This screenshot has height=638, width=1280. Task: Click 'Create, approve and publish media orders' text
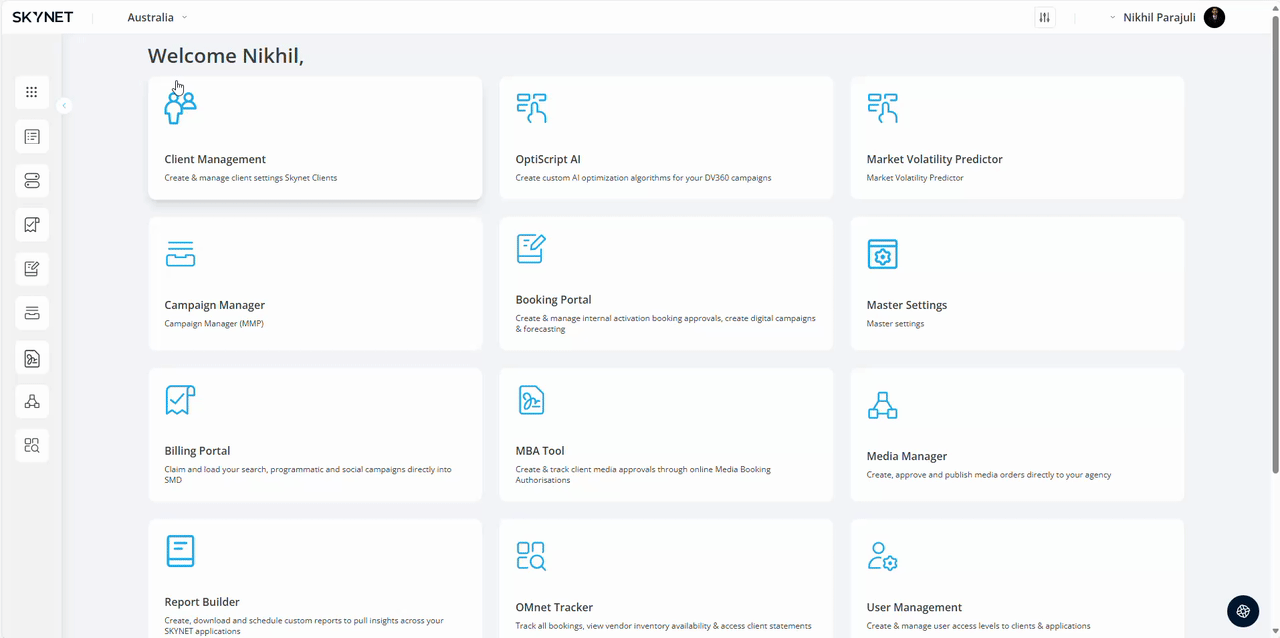(x=989, y=475)
